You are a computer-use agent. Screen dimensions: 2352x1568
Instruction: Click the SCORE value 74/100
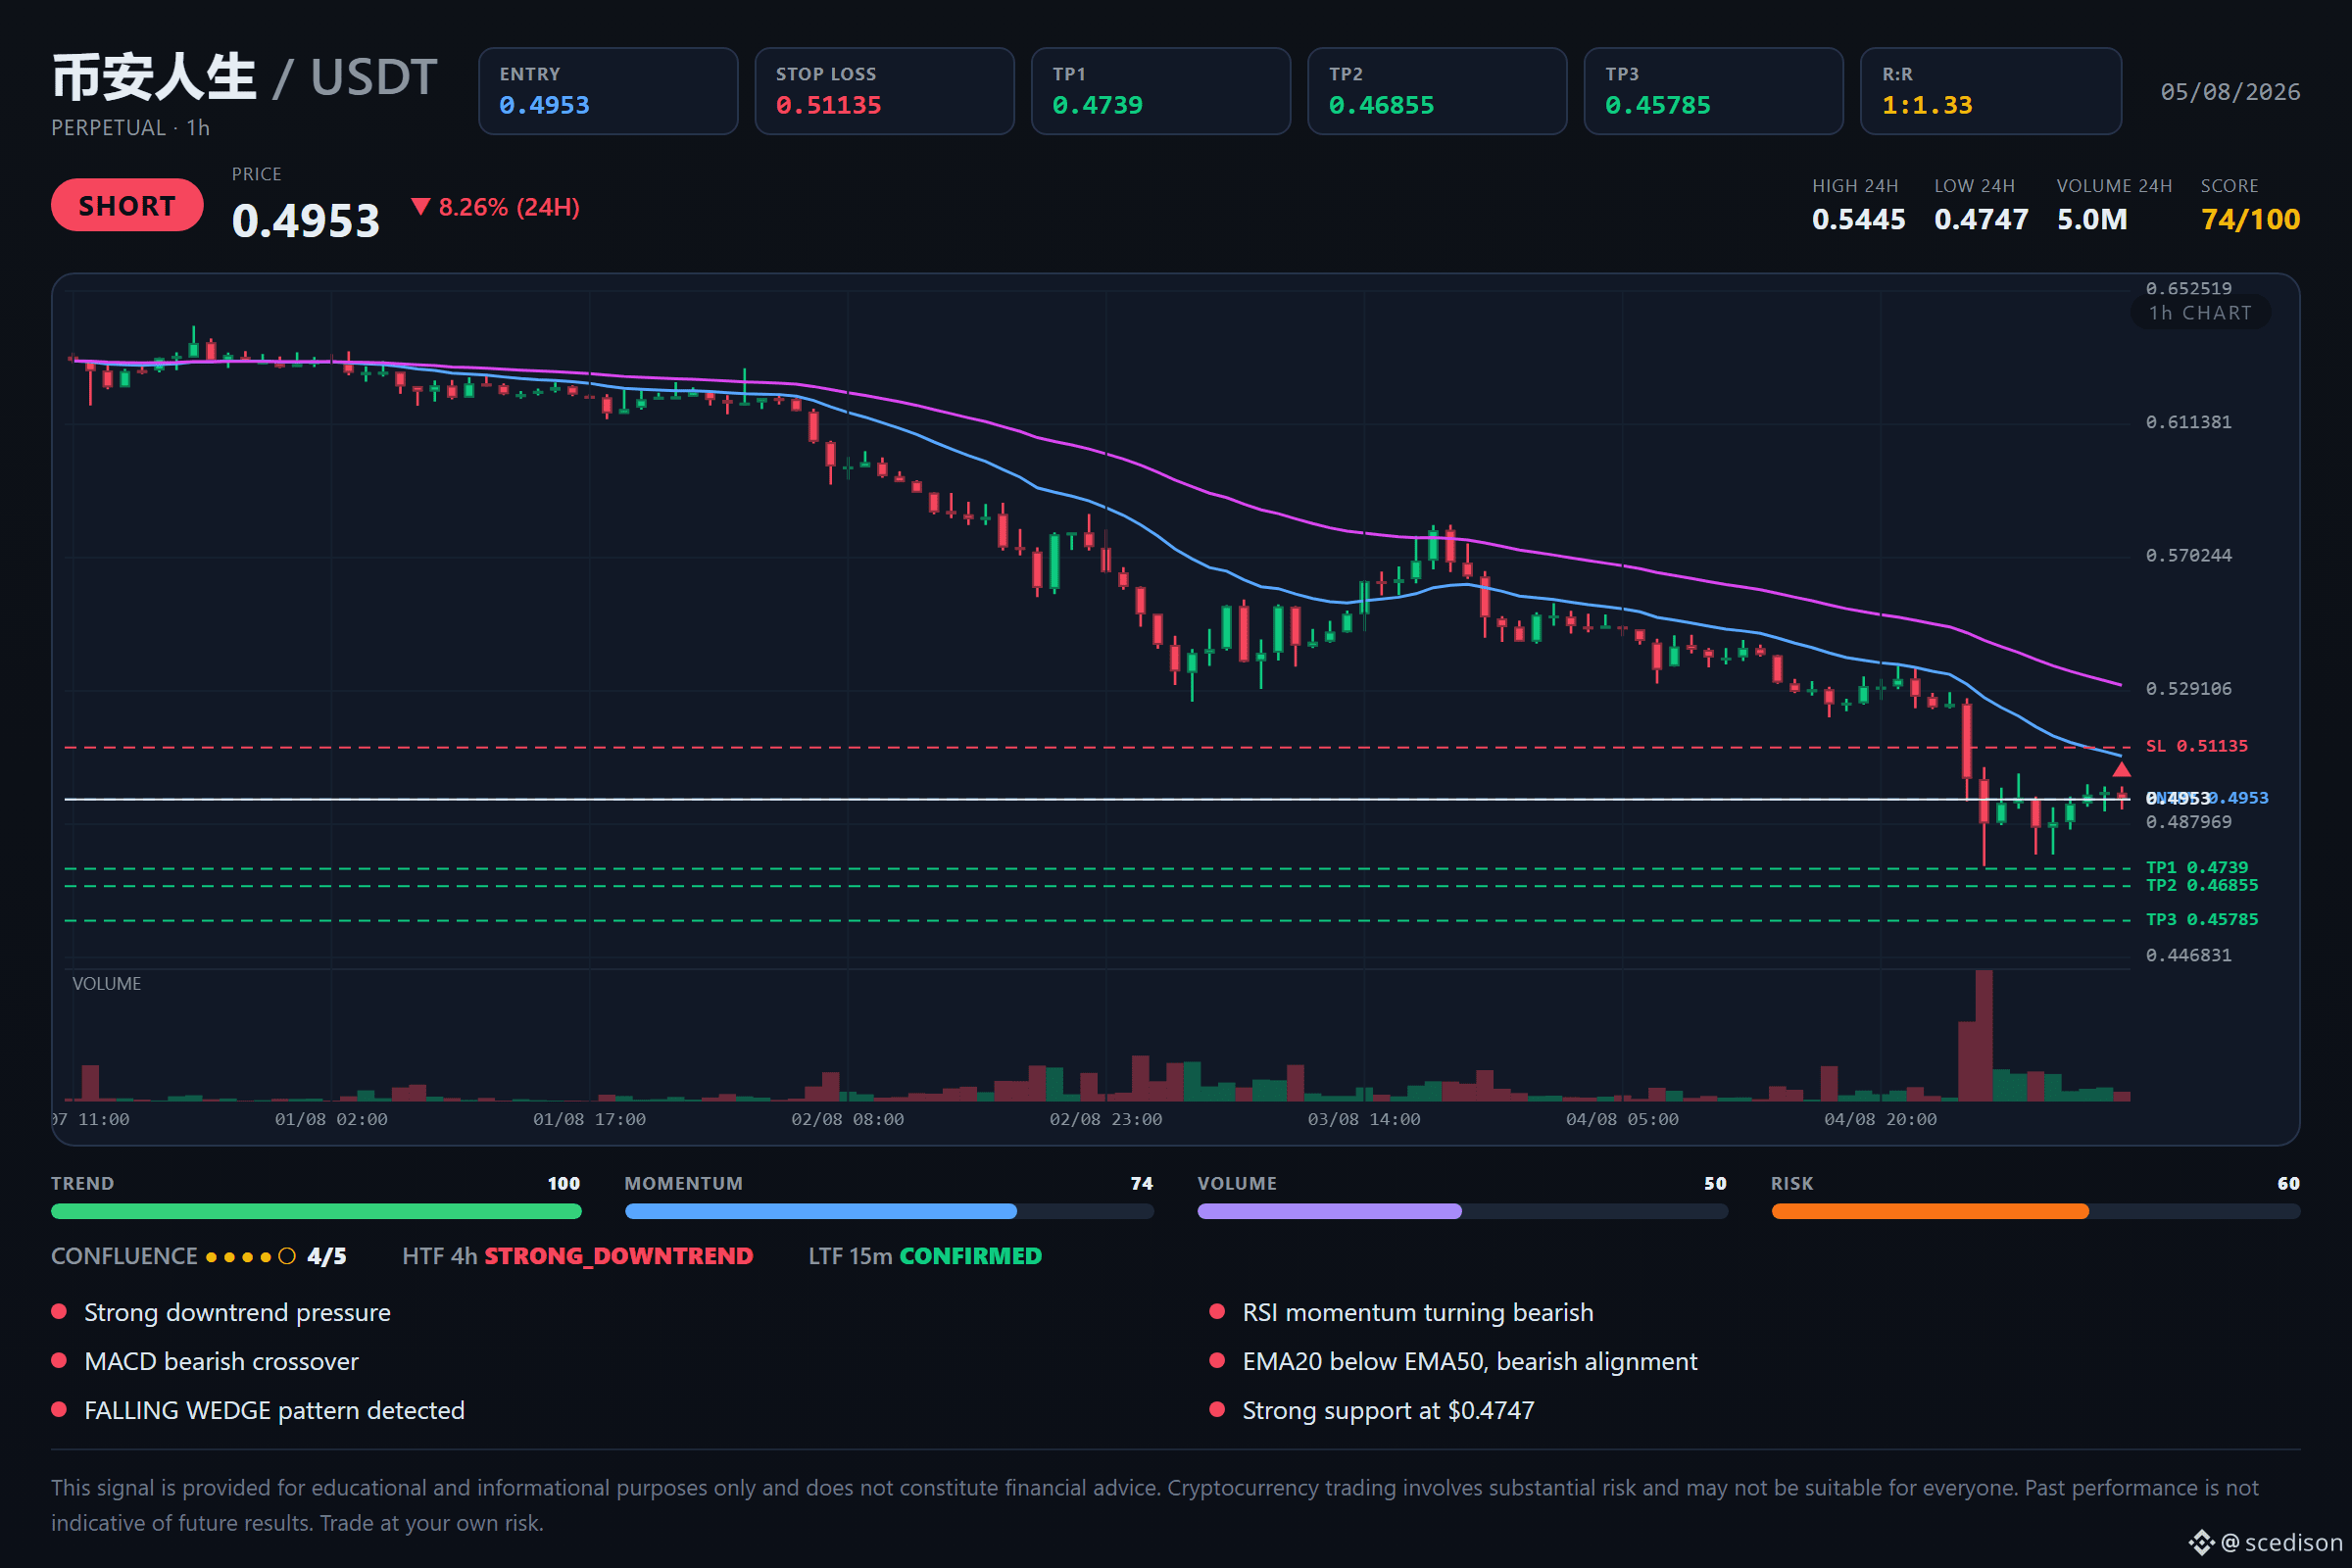pos(2250,219)
